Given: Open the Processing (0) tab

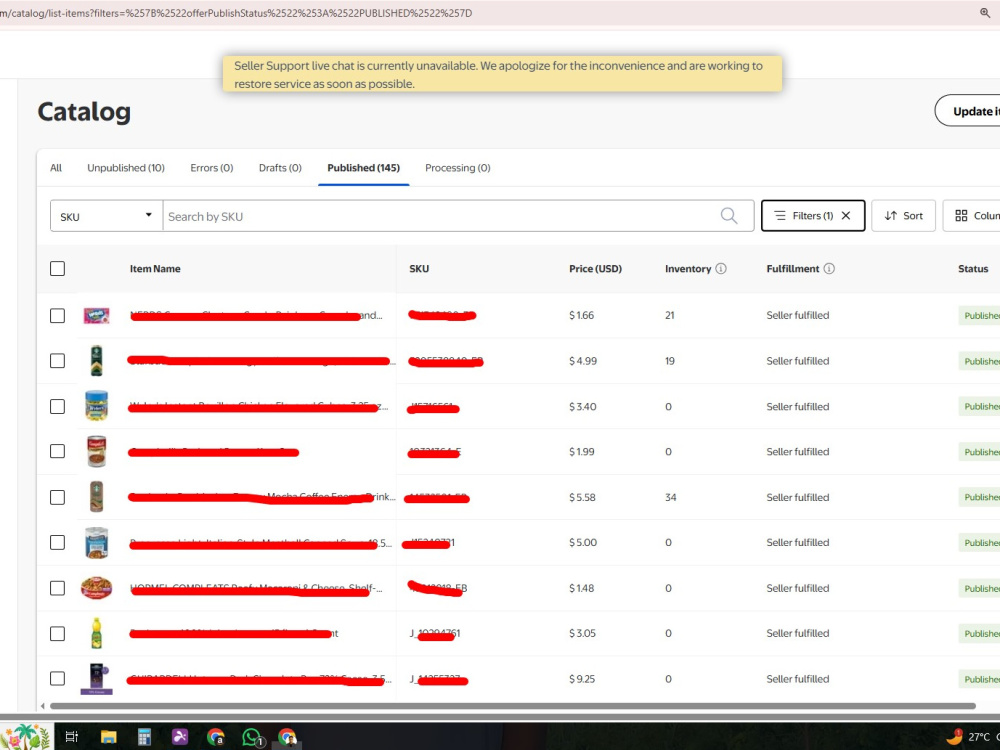Looking at the screenshot, I should (x=458, y=168).
